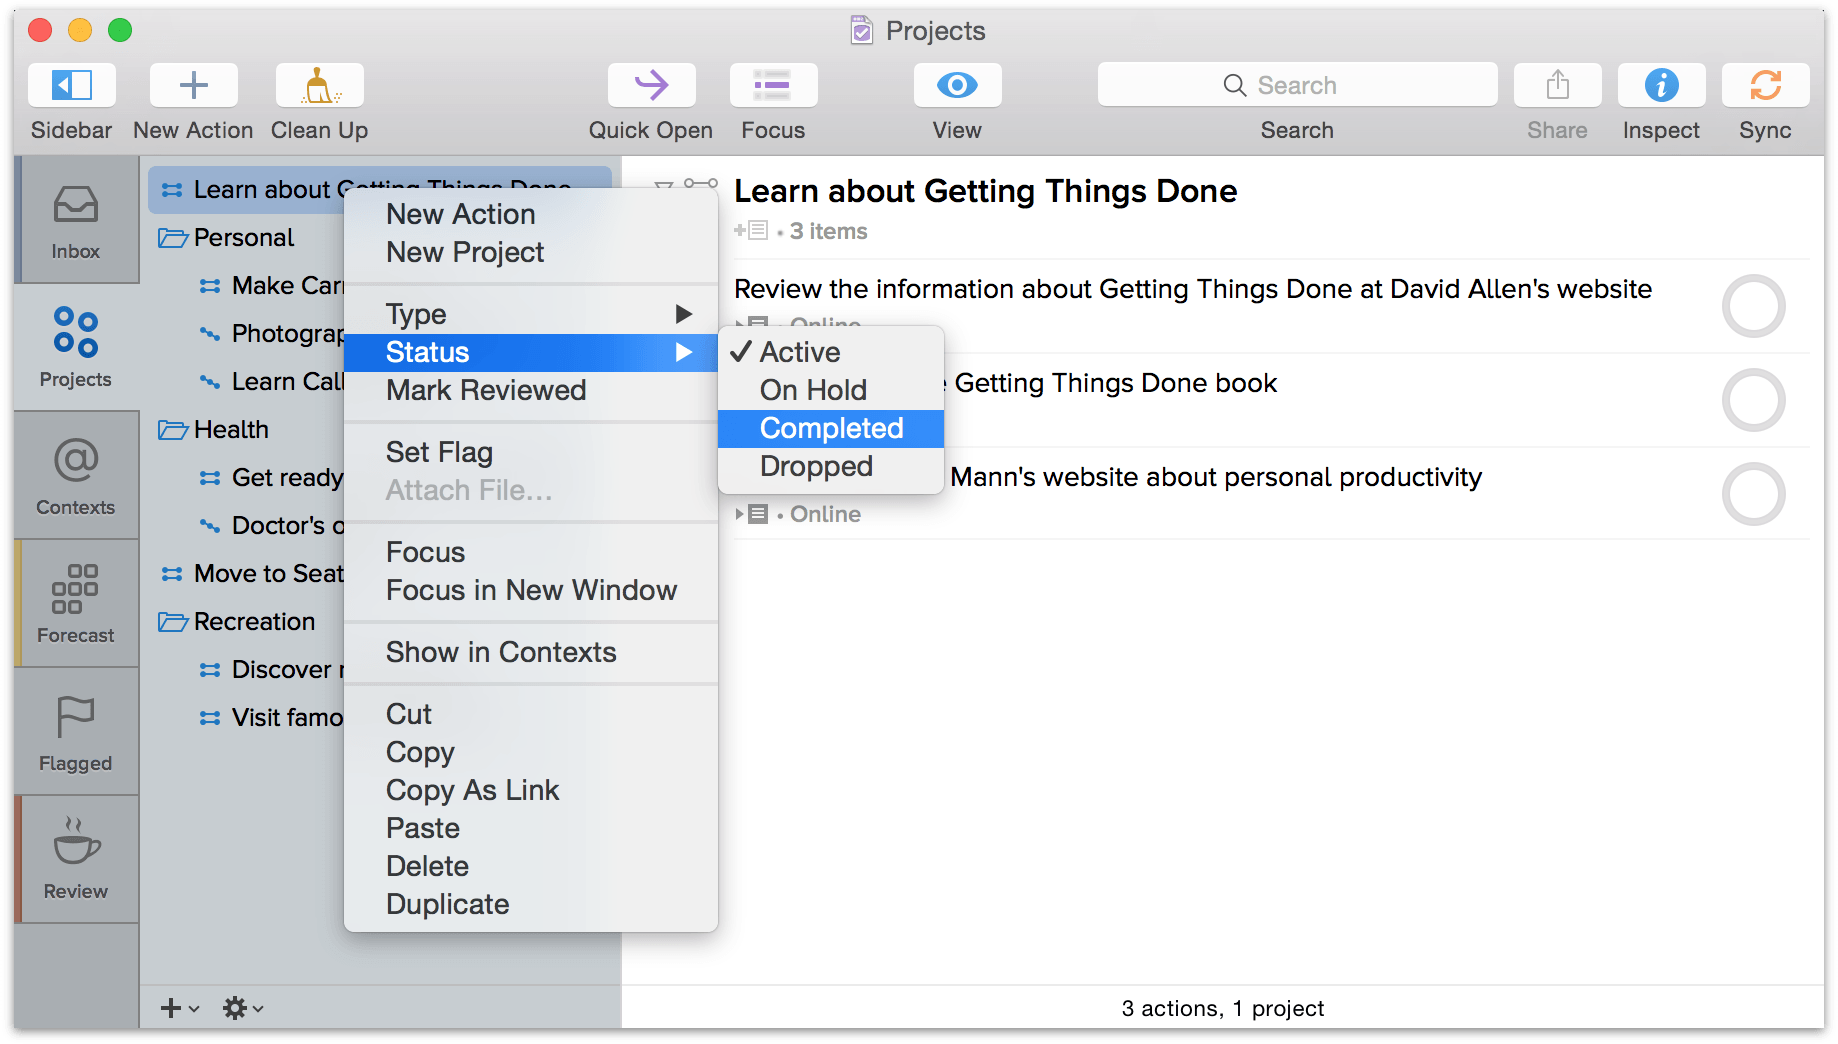Select the Doctor's project row

(271, 525)
